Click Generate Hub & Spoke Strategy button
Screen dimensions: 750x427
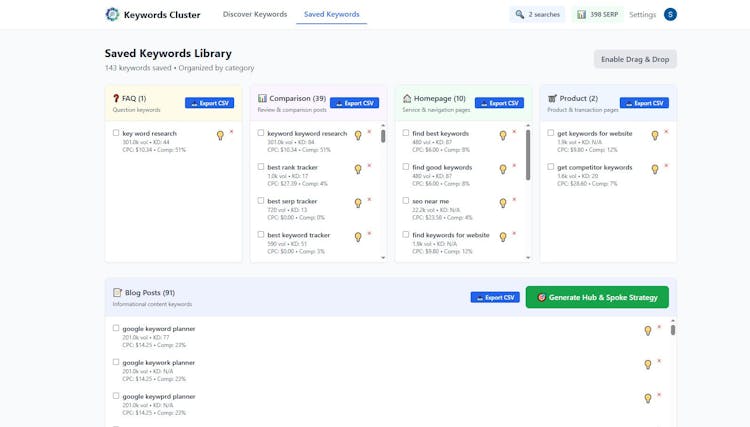(x=597, y=297)
